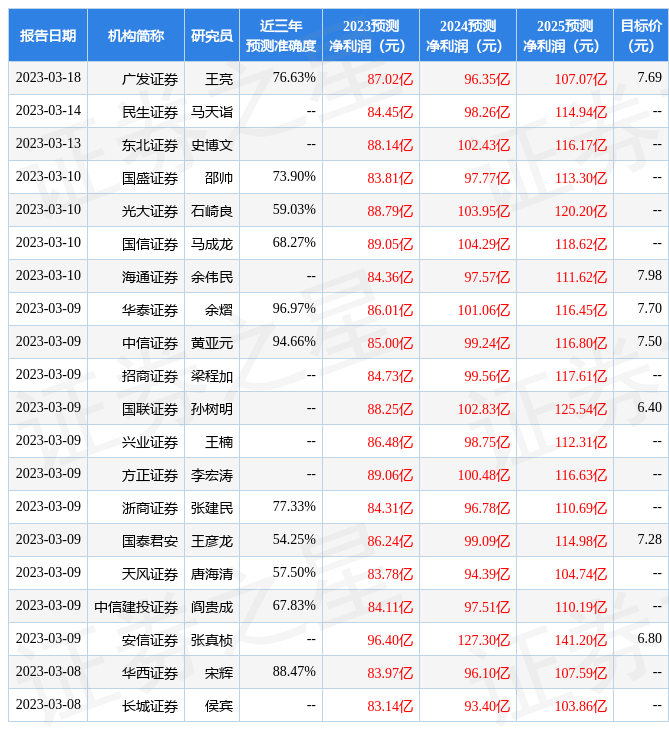Screen dimensions: 669x730
Task: Click the 研究员 column header
Action: pyautogui.click(x=212, y=35)
